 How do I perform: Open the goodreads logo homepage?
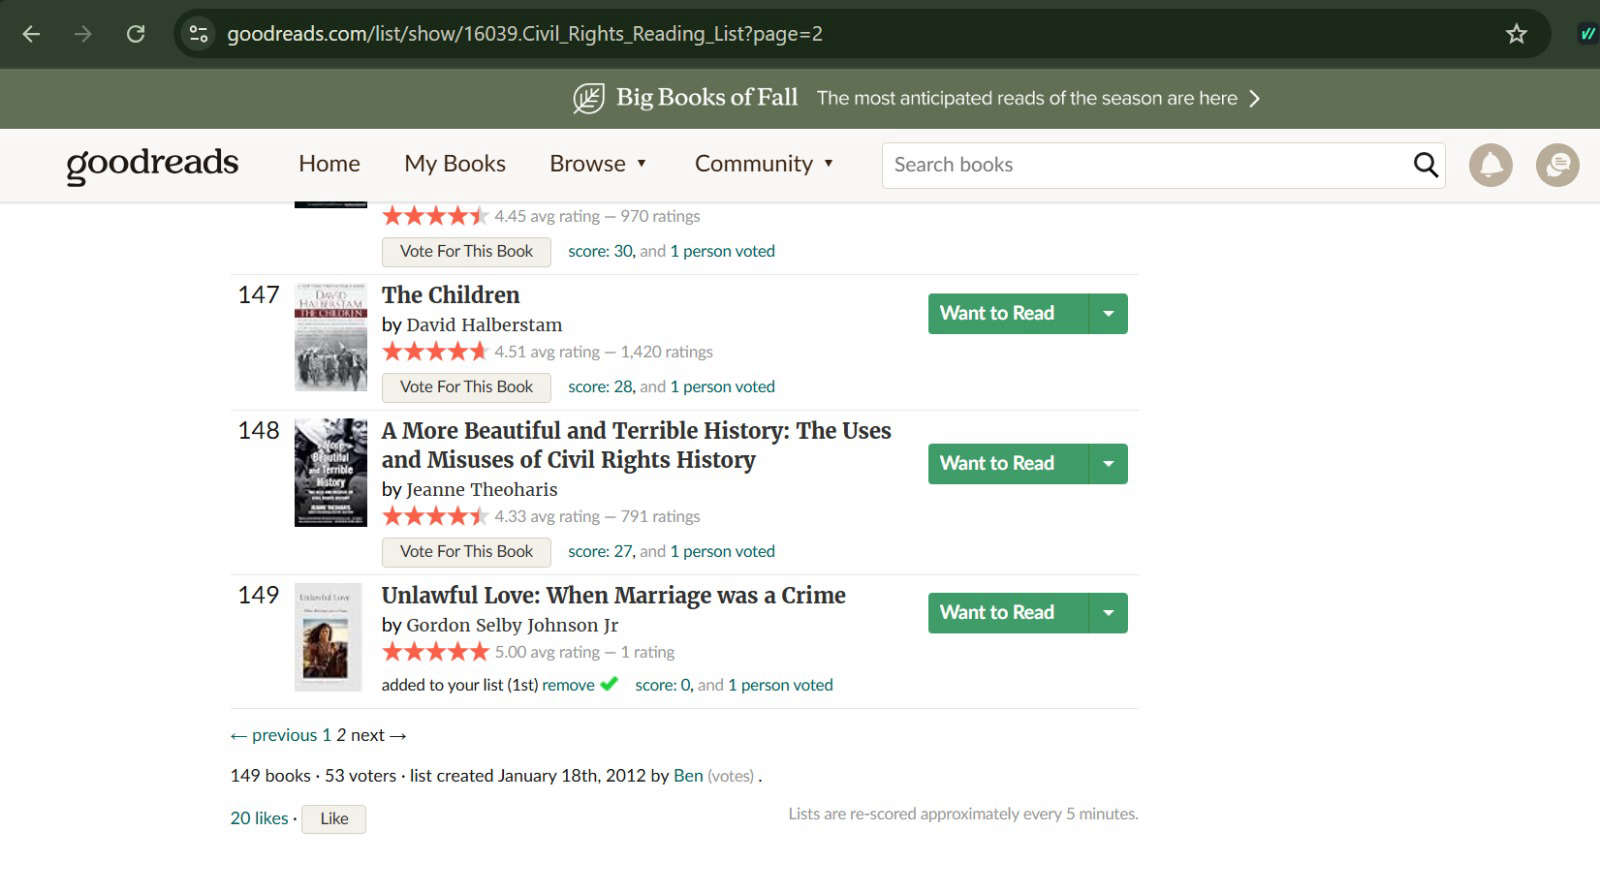point(152,164)
